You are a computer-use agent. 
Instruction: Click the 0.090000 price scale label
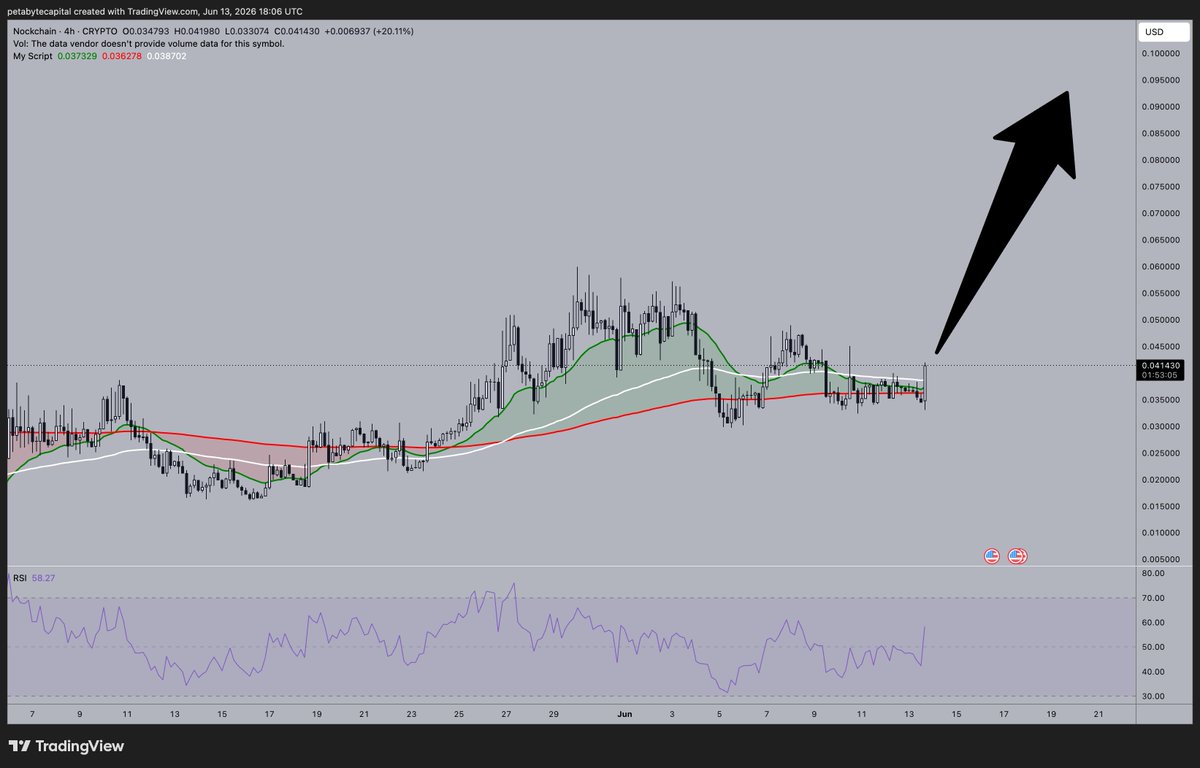pyautogui.click(x=1163, y=107)
